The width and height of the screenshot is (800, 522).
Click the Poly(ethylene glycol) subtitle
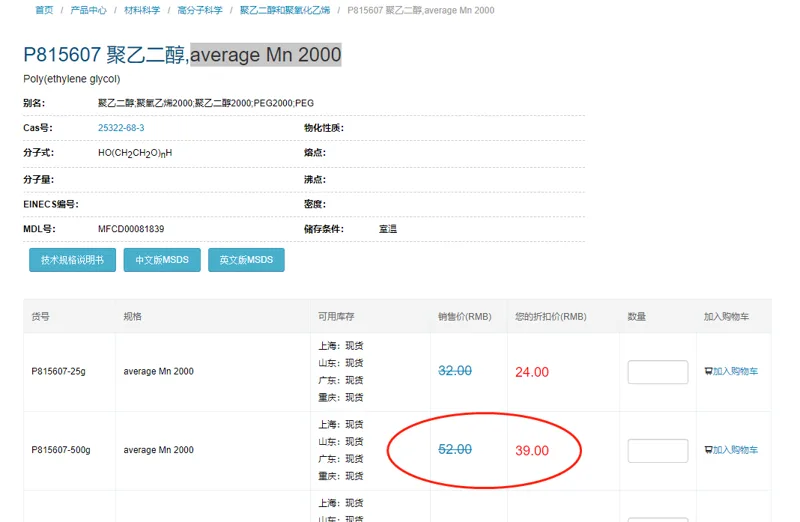pyautogui.click(x=71, y=79)
